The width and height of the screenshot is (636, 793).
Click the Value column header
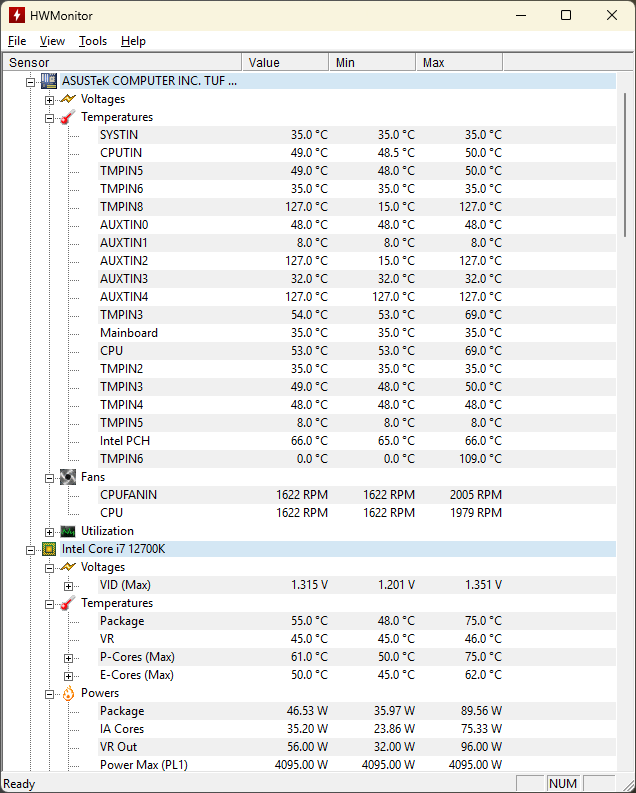point(285,62)
